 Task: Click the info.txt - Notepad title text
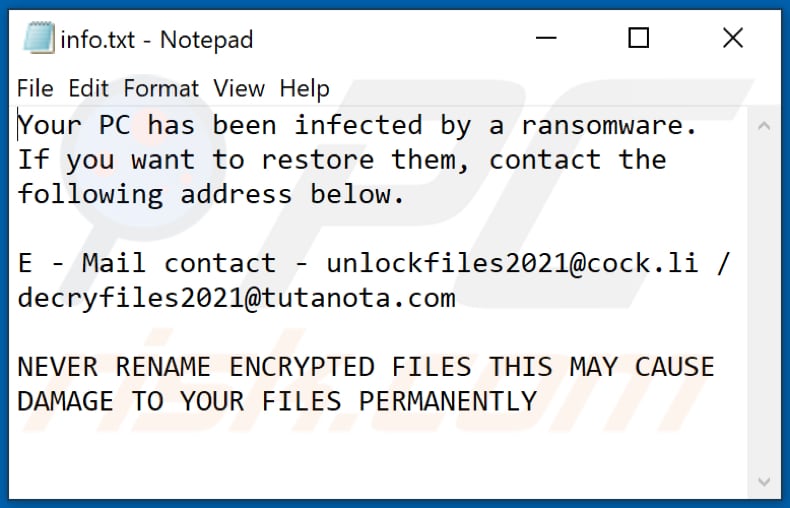pyautogui.click(x=156, y=40)
